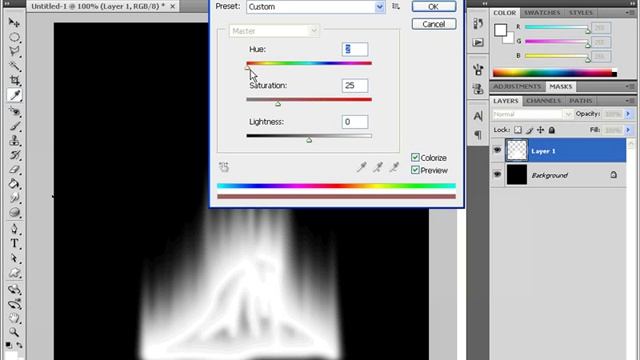
Task: Click the Cancel button
Action: pyautogui.click(x=433, y=24)
